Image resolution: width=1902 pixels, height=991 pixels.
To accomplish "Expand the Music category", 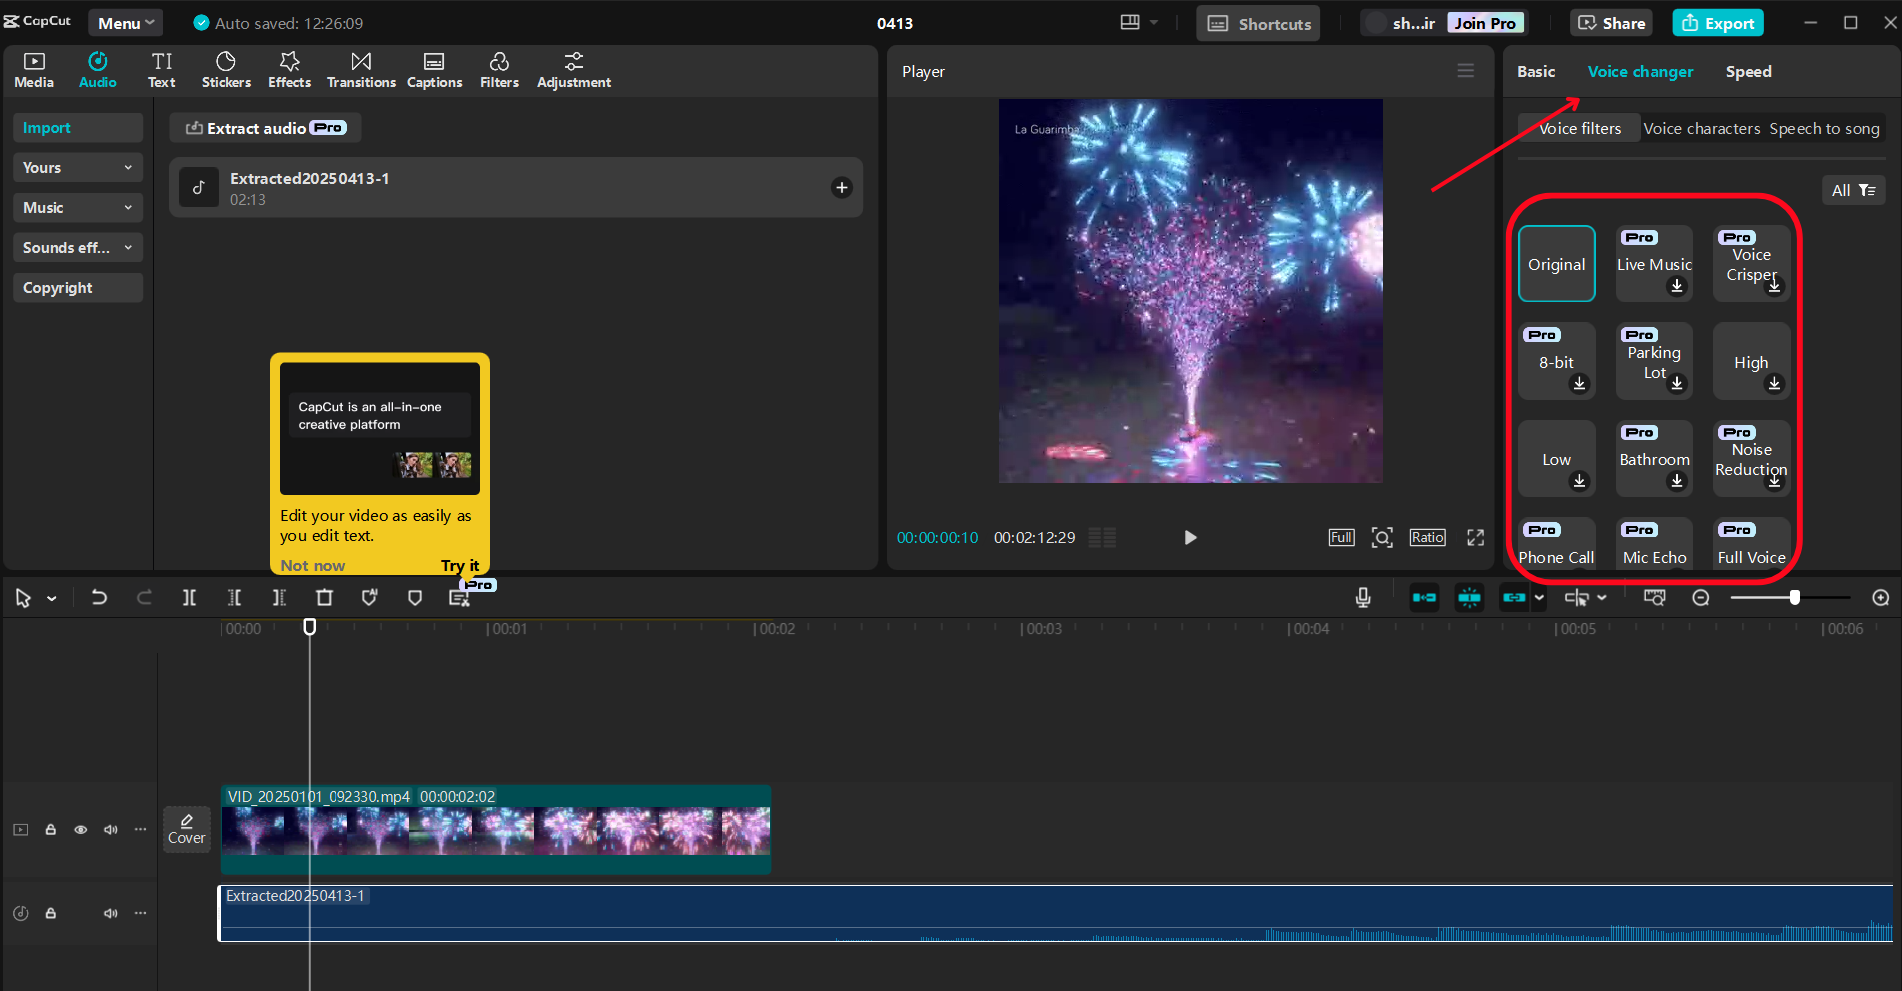I will pyautogui.click(x=77, y=207).
